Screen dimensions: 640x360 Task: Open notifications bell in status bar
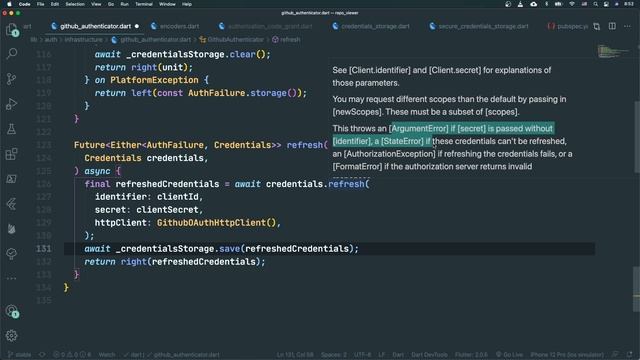click(x=629, y=355)
